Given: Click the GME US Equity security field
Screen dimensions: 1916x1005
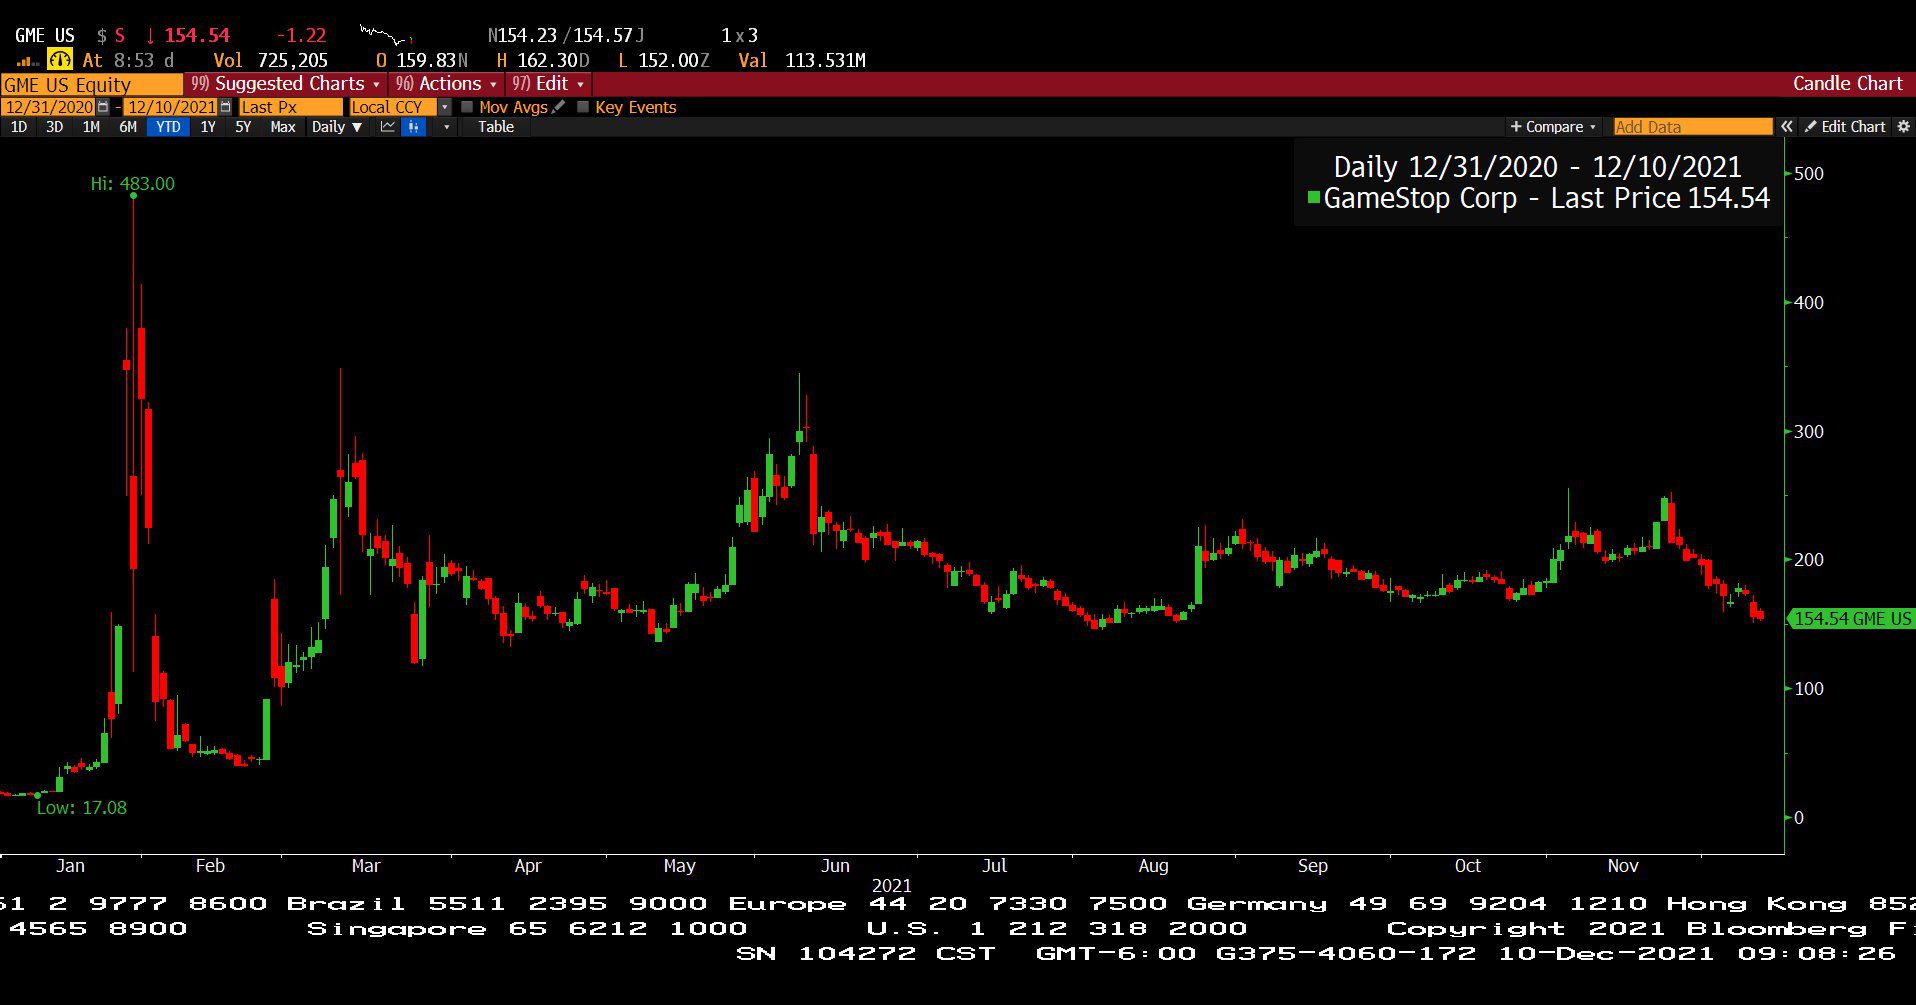Looking at the screenshot, I should coord(92,85).
